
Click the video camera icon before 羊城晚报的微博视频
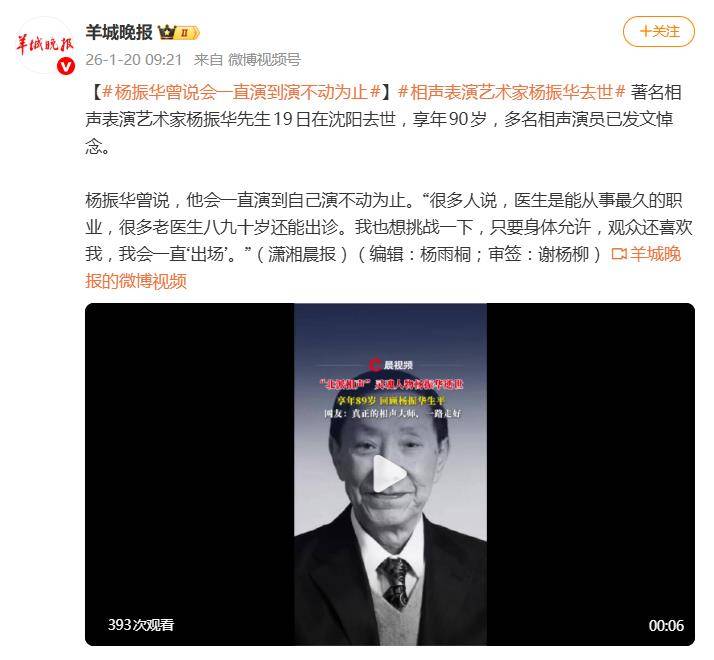click(x=619, y=254)
